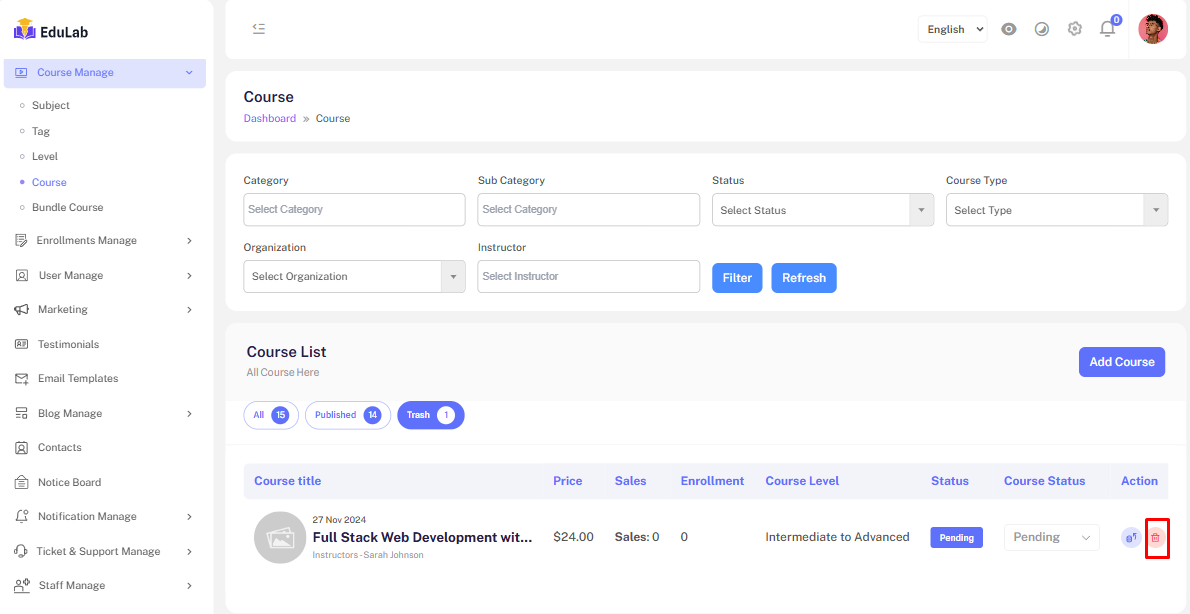Click the sidebar collapse icon
1190x614 pixels.
coord(259,29)
